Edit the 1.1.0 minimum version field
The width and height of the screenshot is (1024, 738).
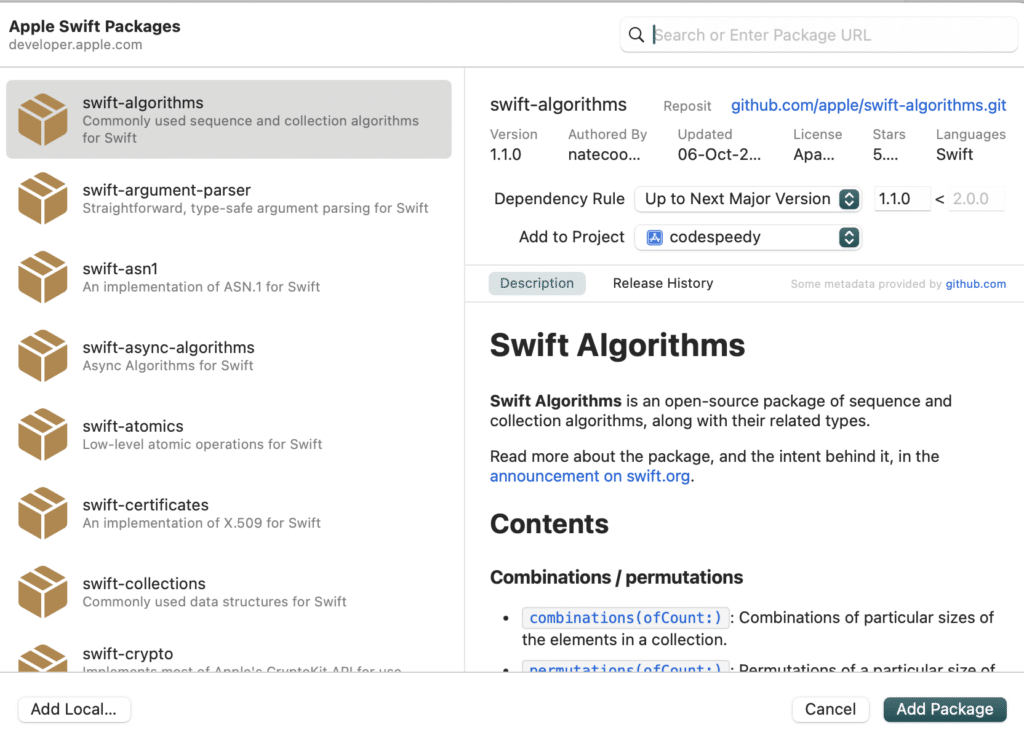[x=901, y=199]
